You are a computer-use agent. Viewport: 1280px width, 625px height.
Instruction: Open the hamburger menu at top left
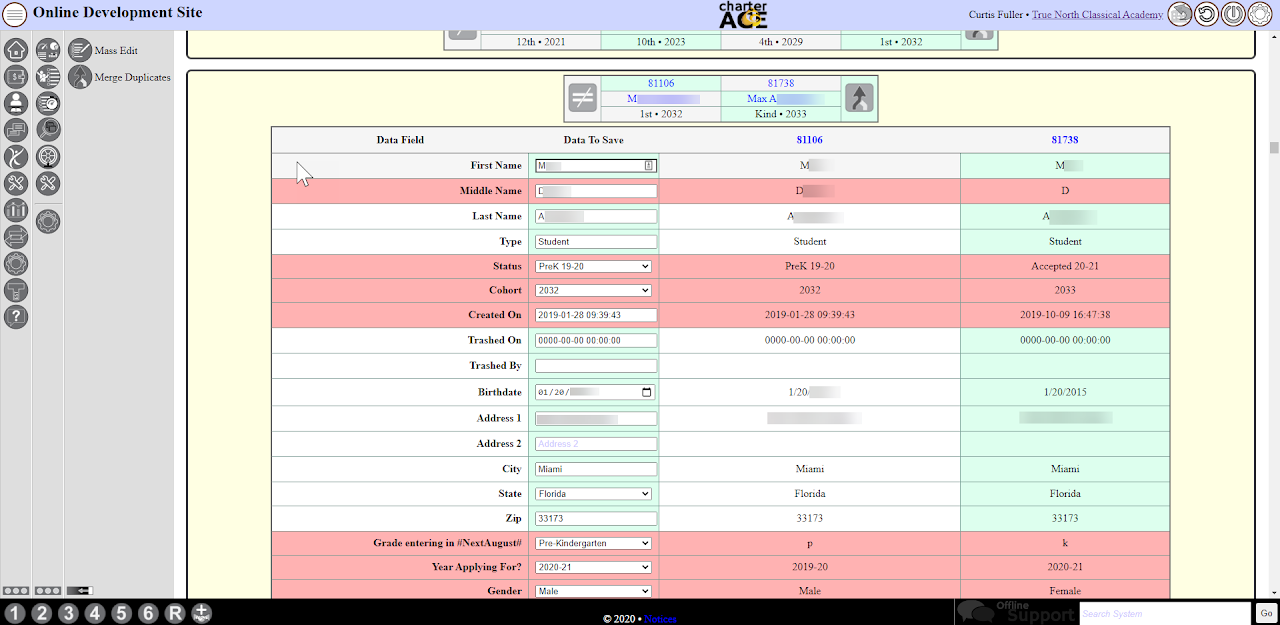pyautogui.click(x=16, y=15)
